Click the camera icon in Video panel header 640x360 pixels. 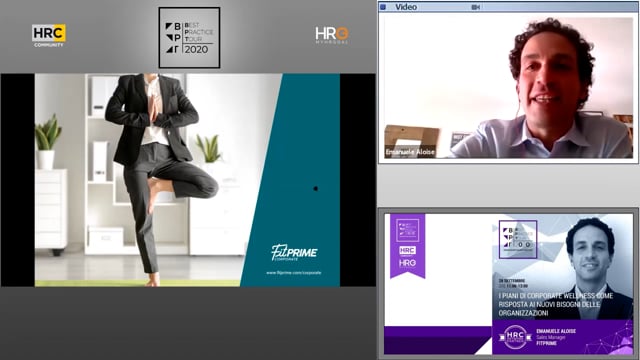pyautogui.click(x=476, y=7)
